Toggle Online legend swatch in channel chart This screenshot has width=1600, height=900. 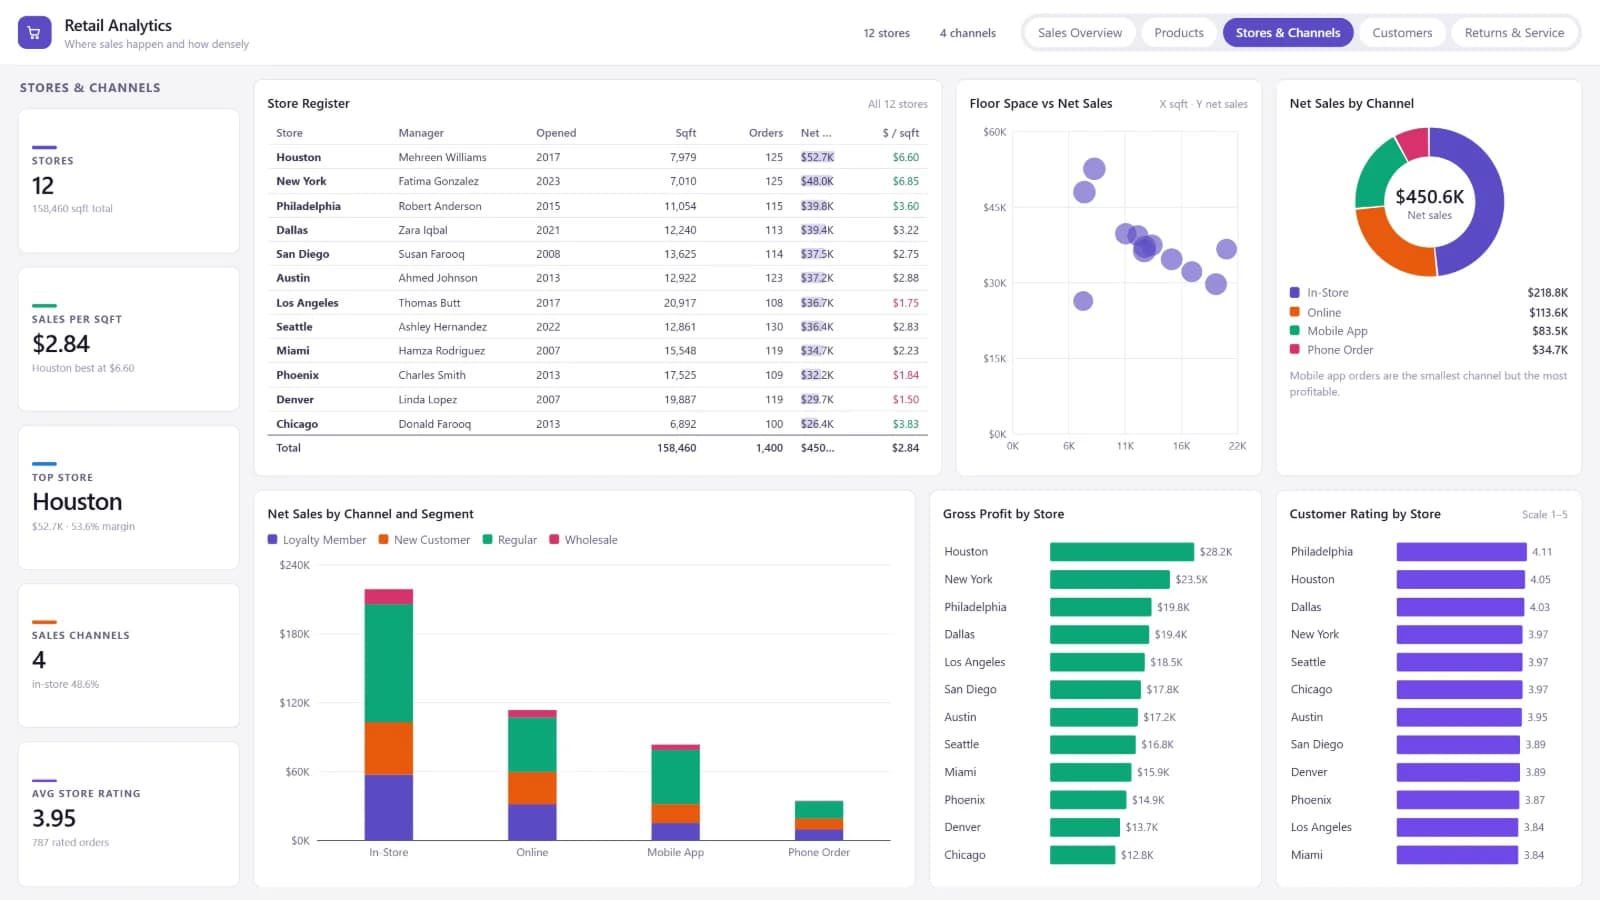1295,312
